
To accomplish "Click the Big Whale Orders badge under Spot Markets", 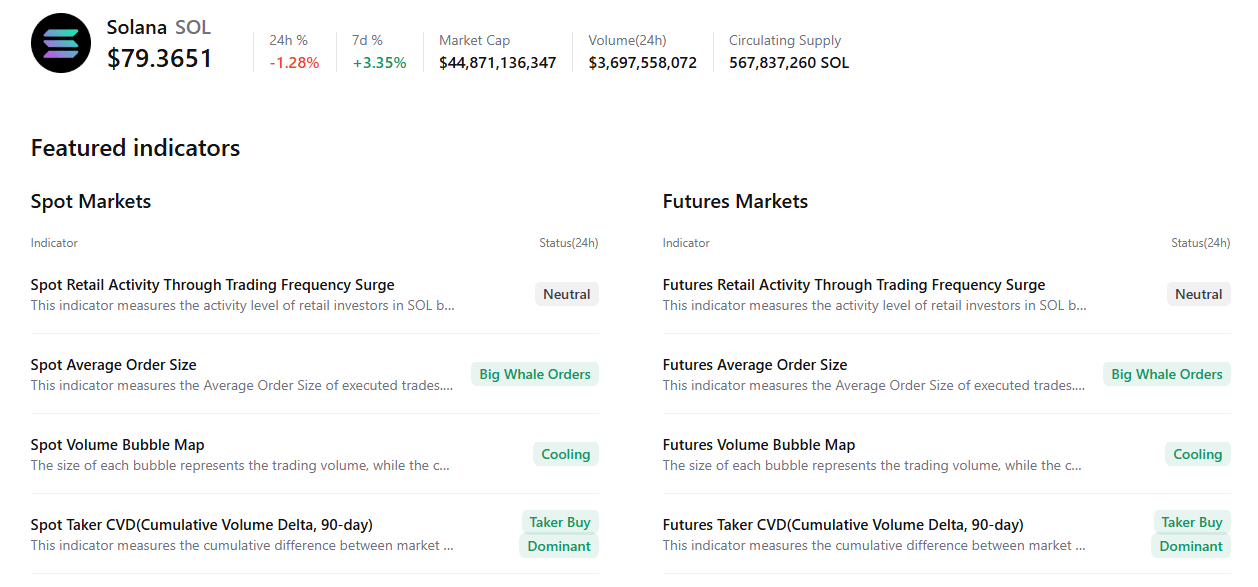I will pyautogui.click(x=534, y=374).
